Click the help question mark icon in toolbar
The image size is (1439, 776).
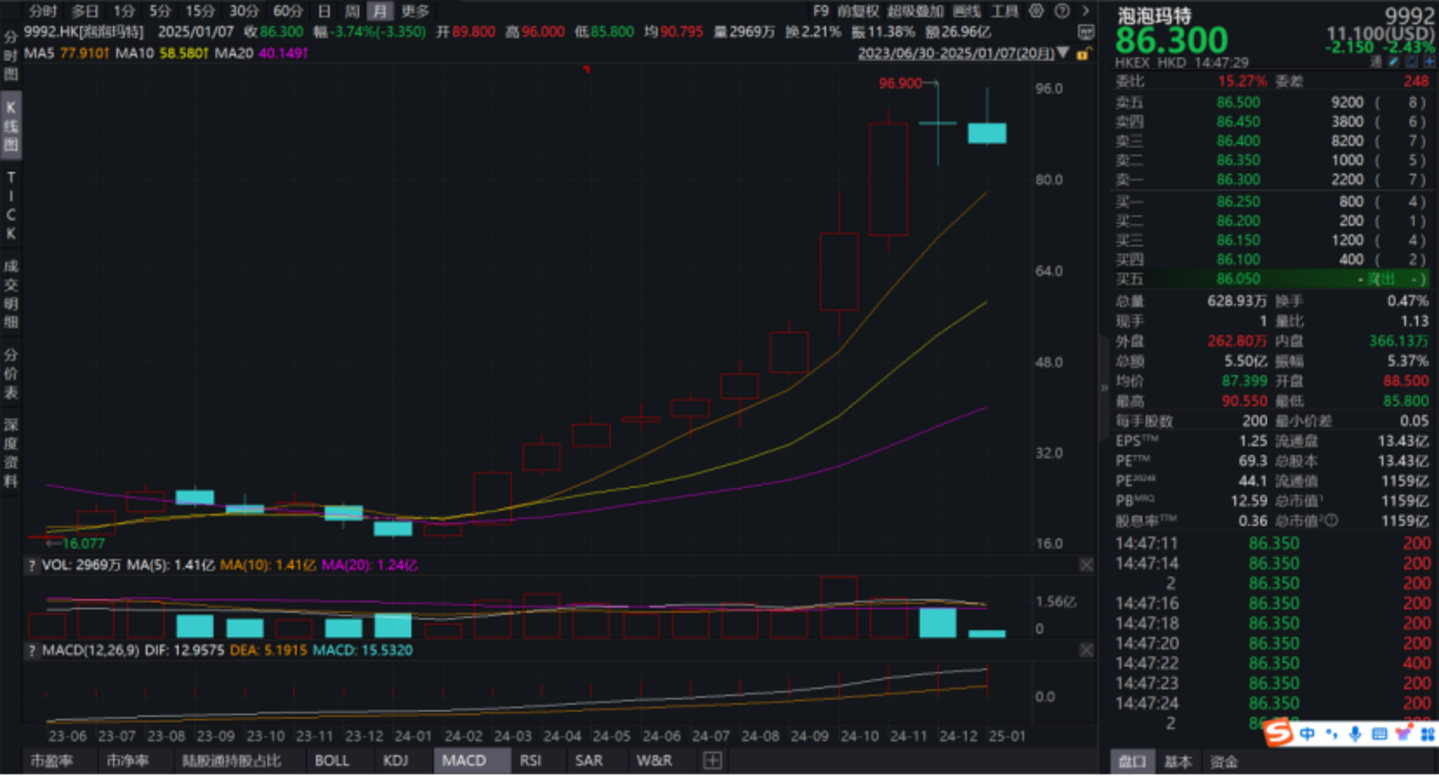(1063, 11)
